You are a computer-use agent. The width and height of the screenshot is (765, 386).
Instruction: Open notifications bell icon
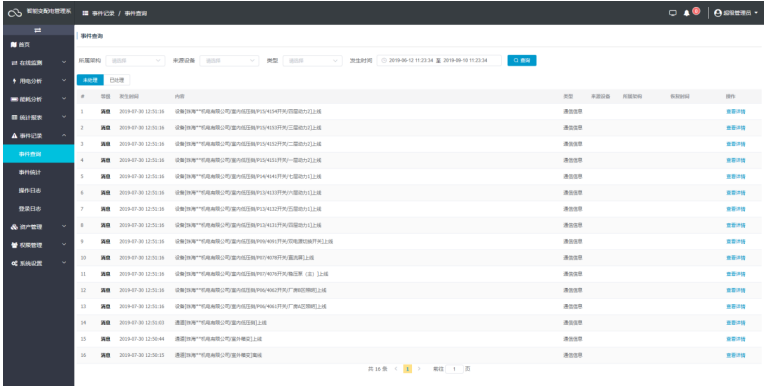tap(686, 13)
